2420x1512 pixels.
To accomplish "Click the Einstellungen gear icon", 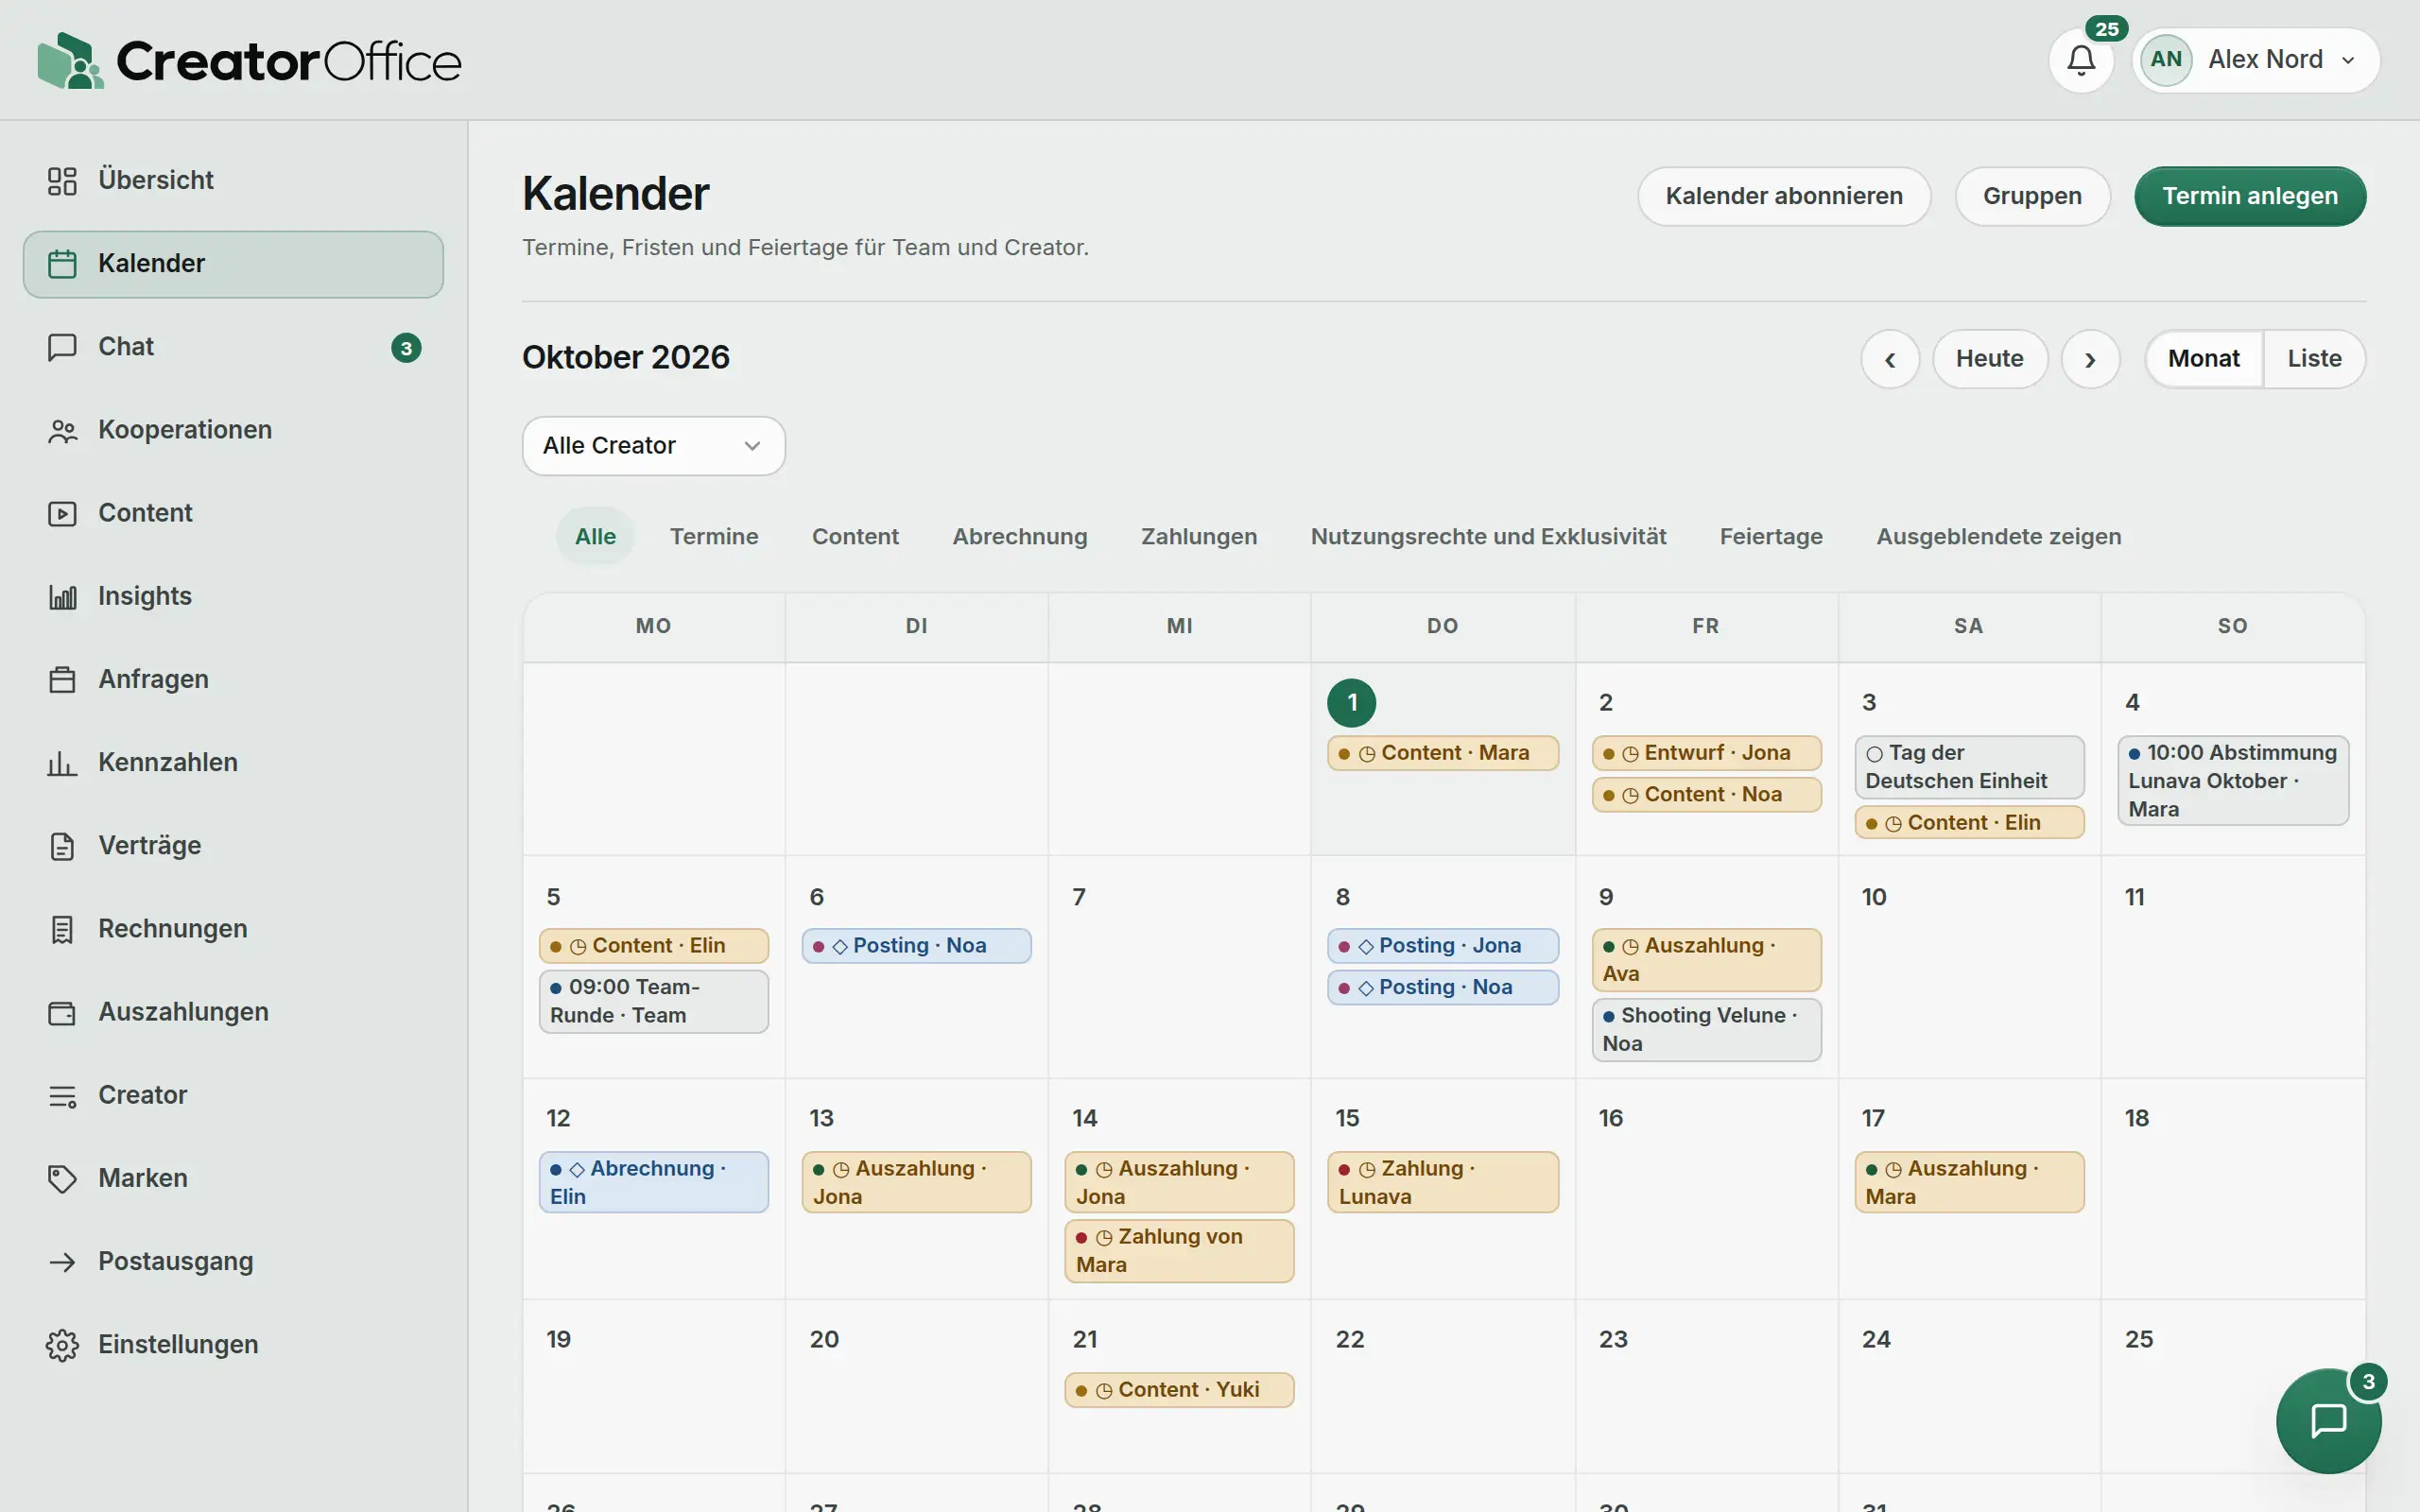I will coord(62,1344).
